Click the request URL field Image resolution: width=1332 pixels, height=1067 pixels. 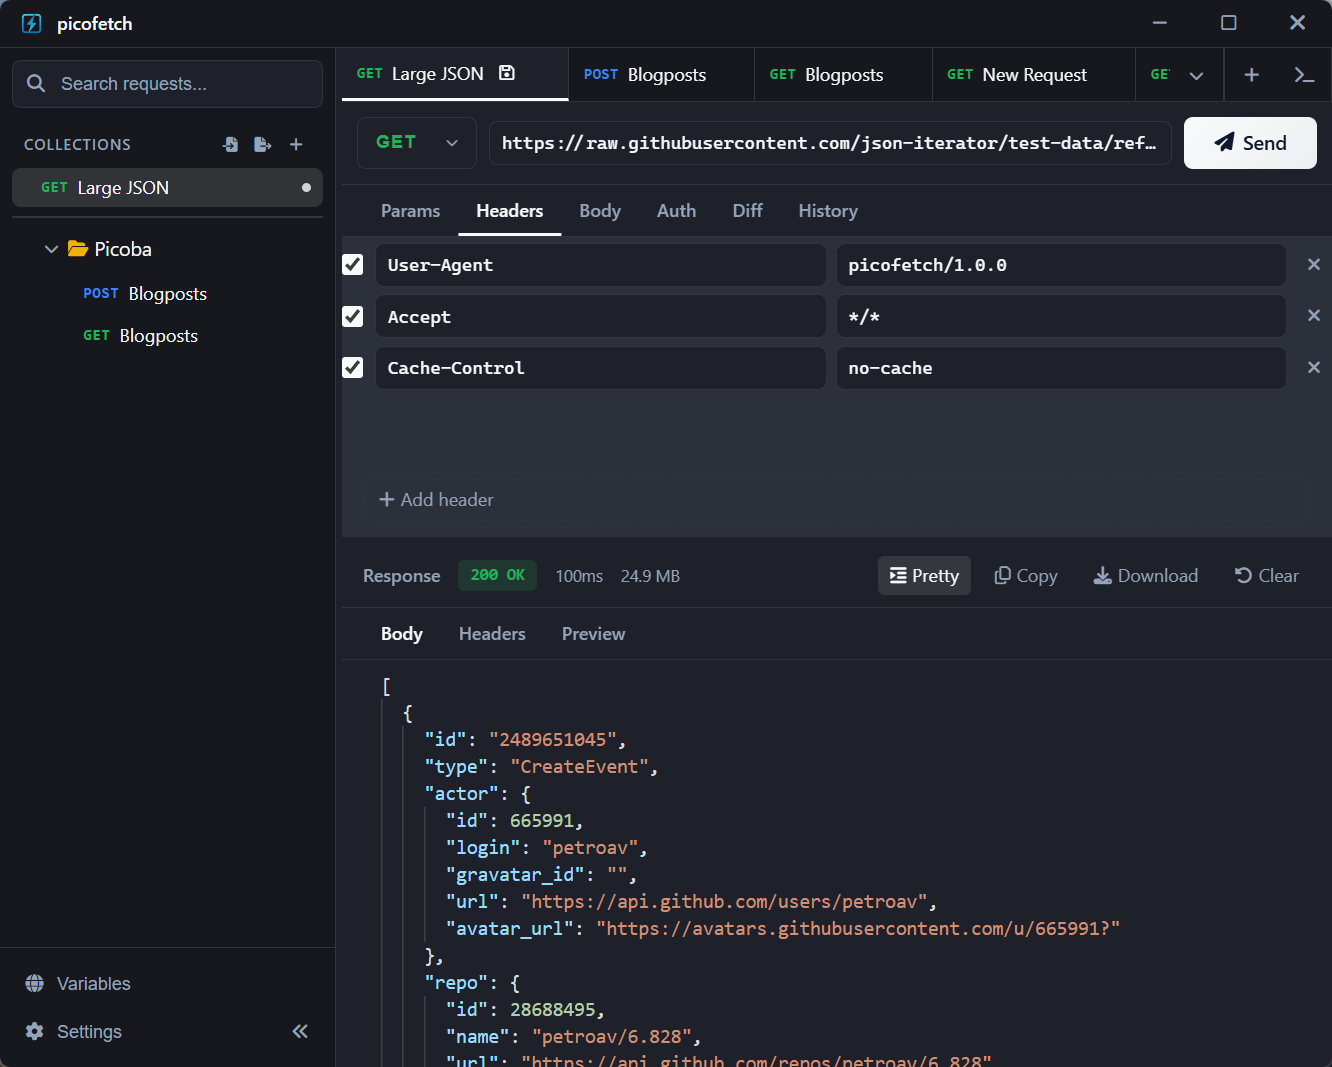pyautogui.click(x=830, y=143)
